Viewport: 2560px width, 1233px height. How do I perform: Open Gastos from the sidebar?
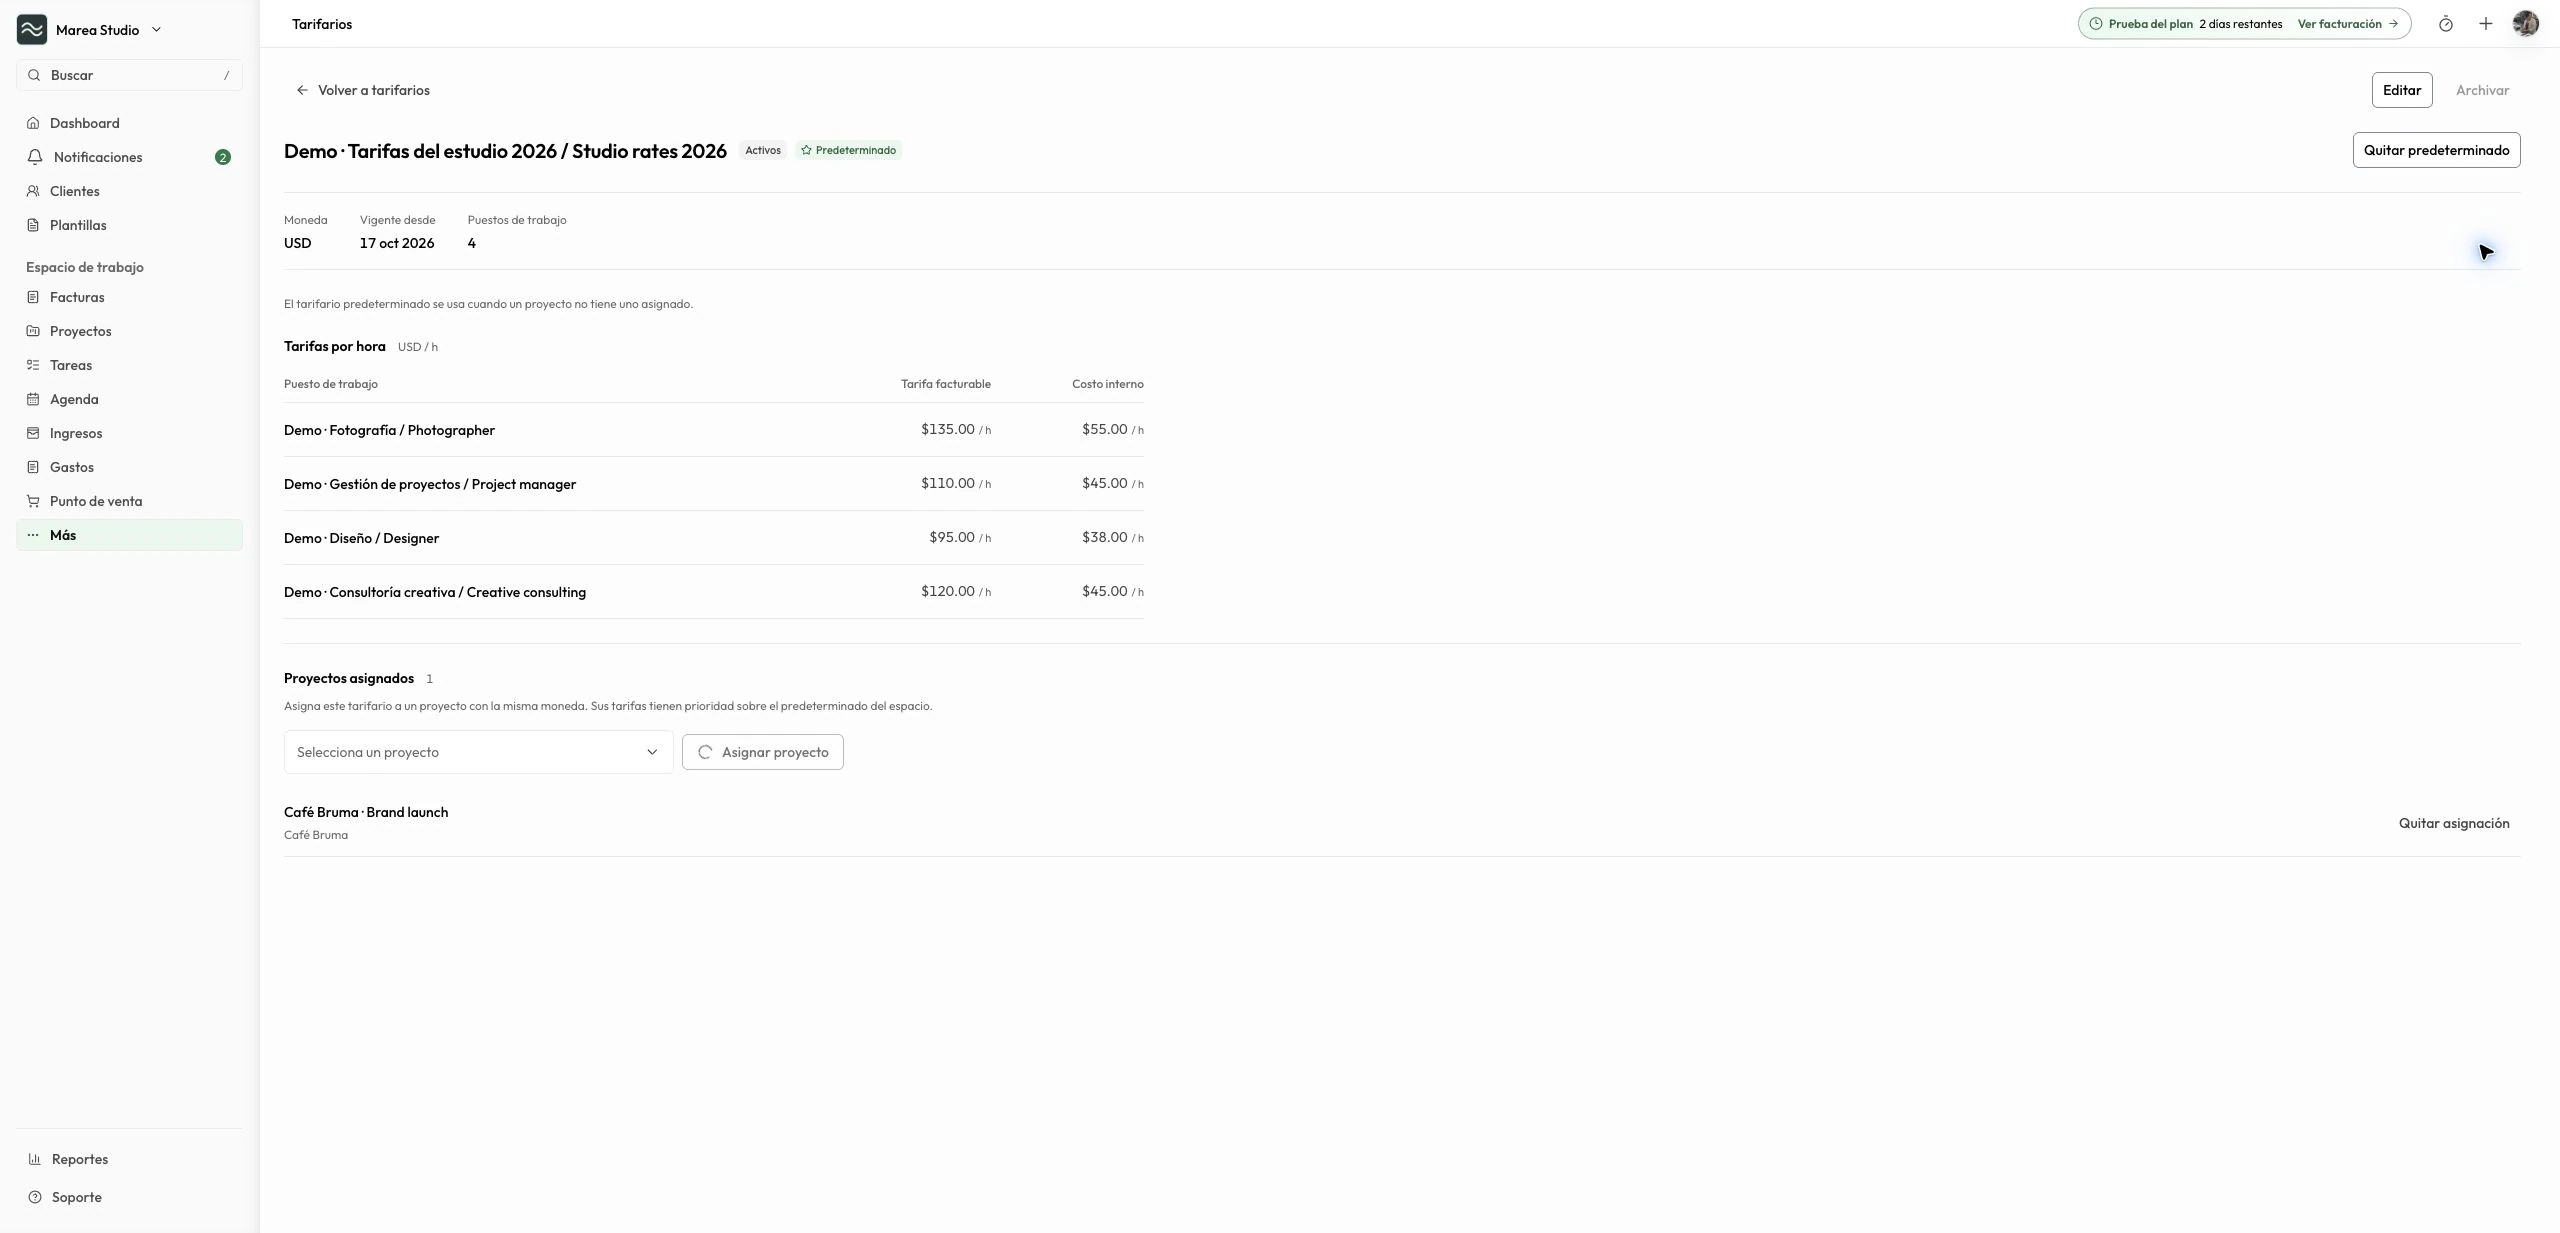click(129, 467)
